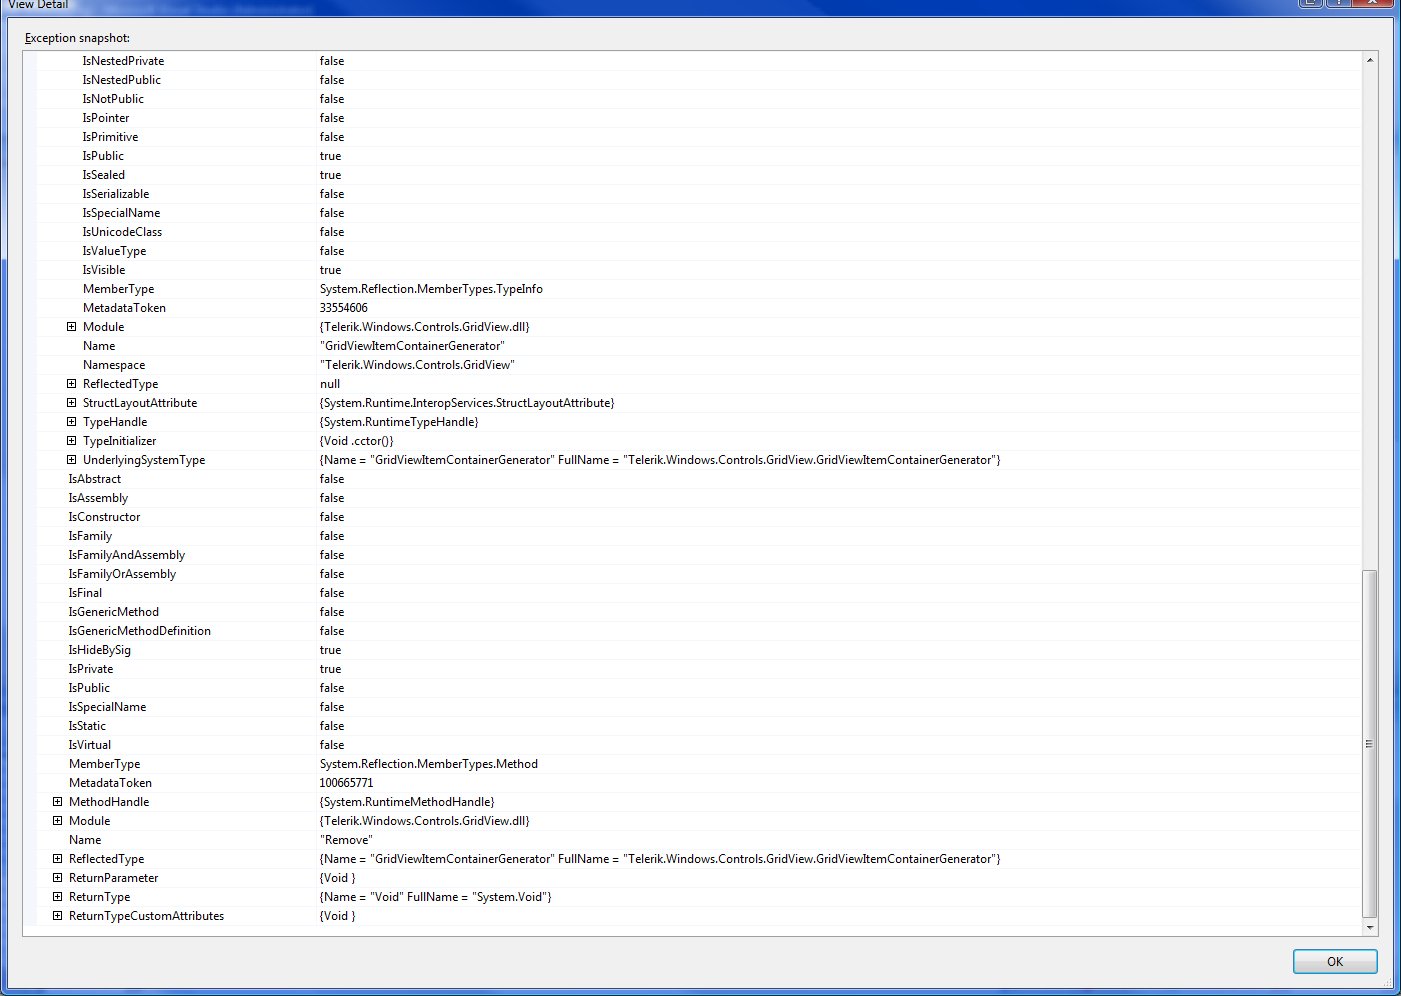Expand the TypeInitializer node
The image size is (1401, 996).
pos(71,441)
